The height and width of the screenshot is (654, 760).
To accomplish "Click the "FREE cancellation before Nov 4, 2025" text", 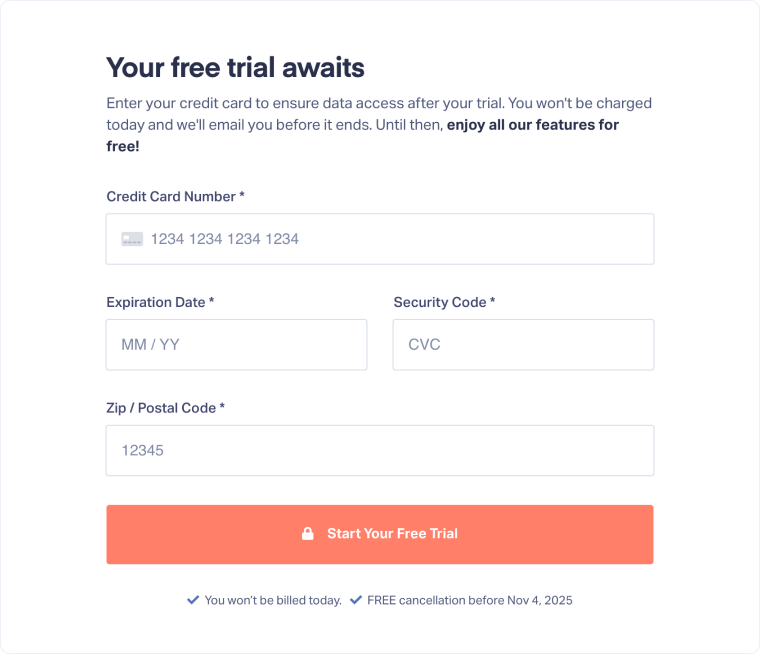I will 470,601.
